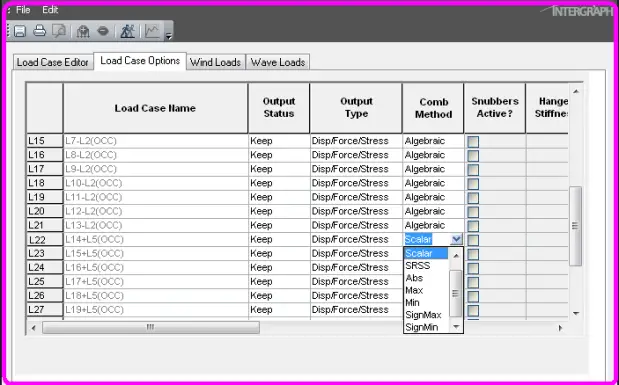This screenshot has height=385, width=619.
Task: Toggle Snubbers Active checkbox for row L22
Action: tap(473, 240)
